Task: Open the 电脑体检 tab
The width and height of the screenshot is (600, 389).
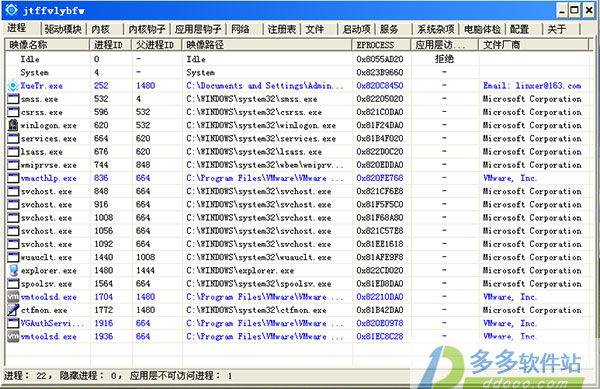Action: 483,29
